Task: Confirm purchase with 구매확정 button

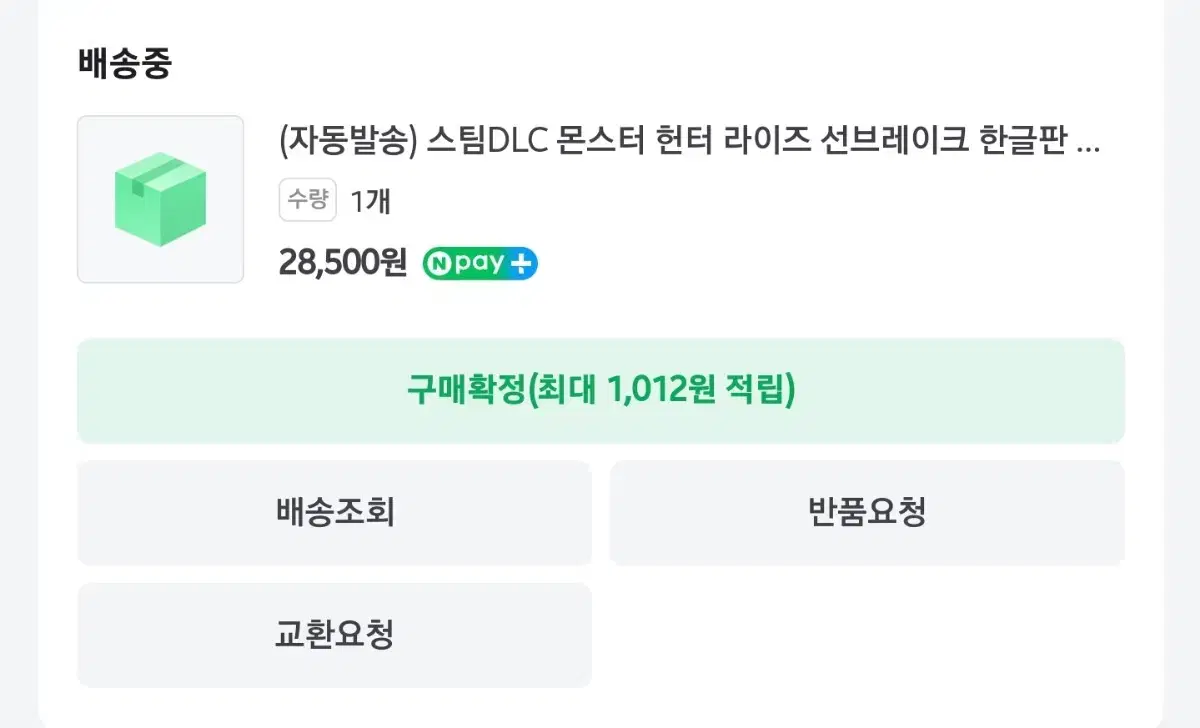Action: pyautogui.click(x=601, y=391)
